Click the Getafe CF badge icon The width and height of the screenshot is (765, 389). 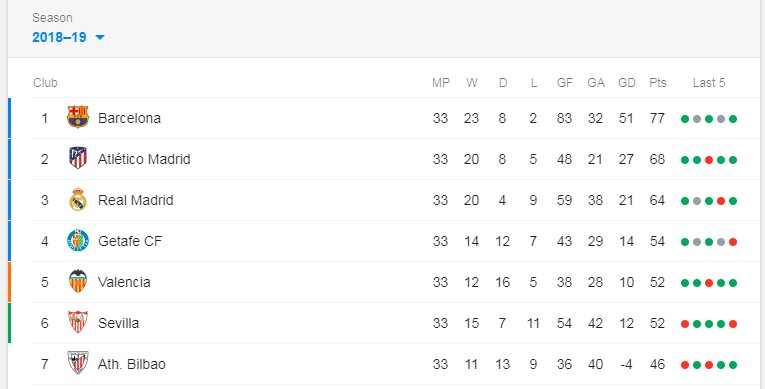click(x=78, y=241)
